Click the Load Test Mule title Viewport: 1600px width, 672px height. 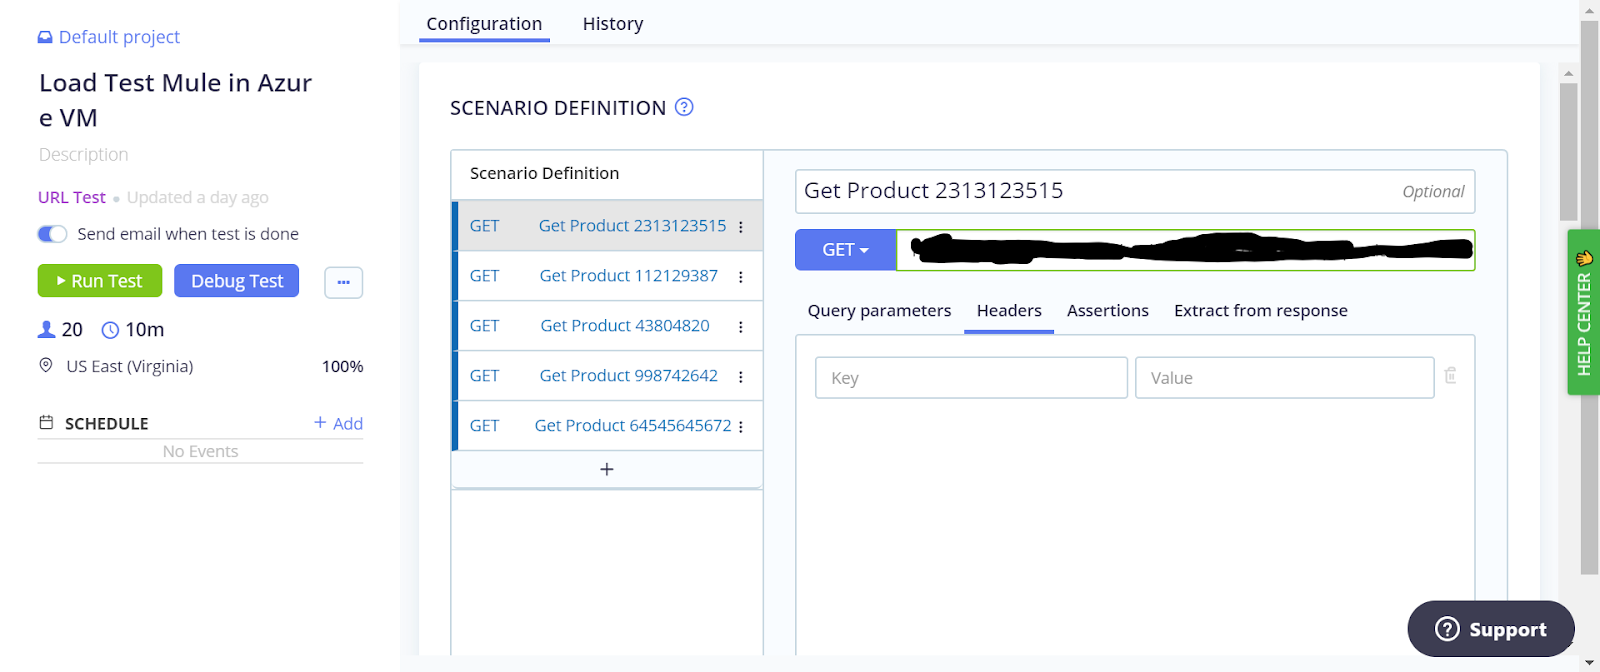click(x=176, y=100)
